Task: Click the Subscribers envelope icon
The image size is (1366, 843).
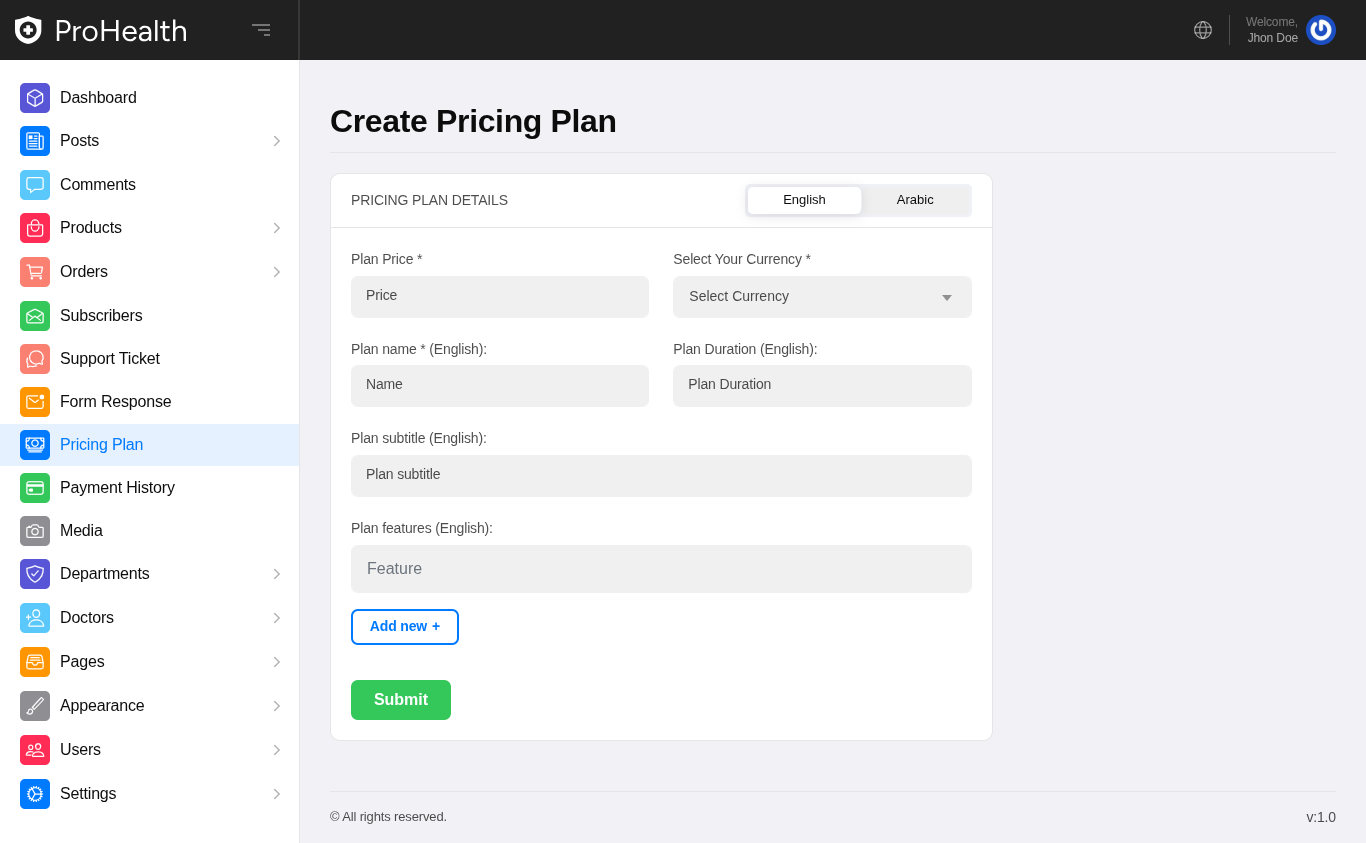Action: (x=35, y=316)
